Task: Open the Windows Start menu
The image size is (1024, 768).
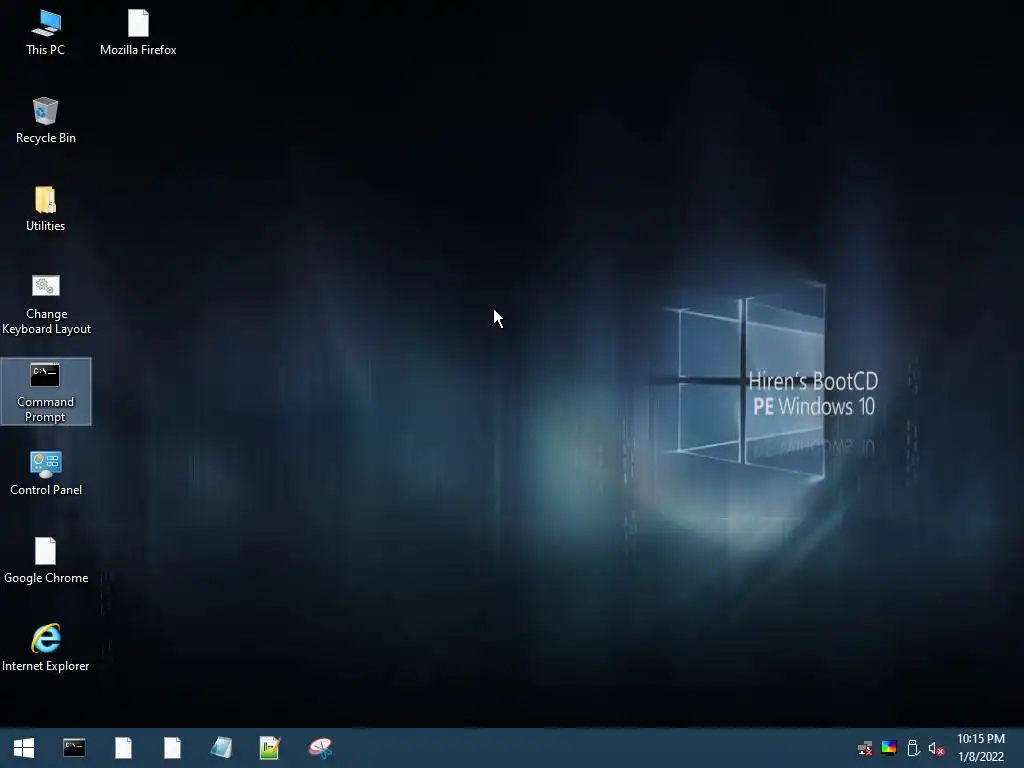Action: click(24, 748)
